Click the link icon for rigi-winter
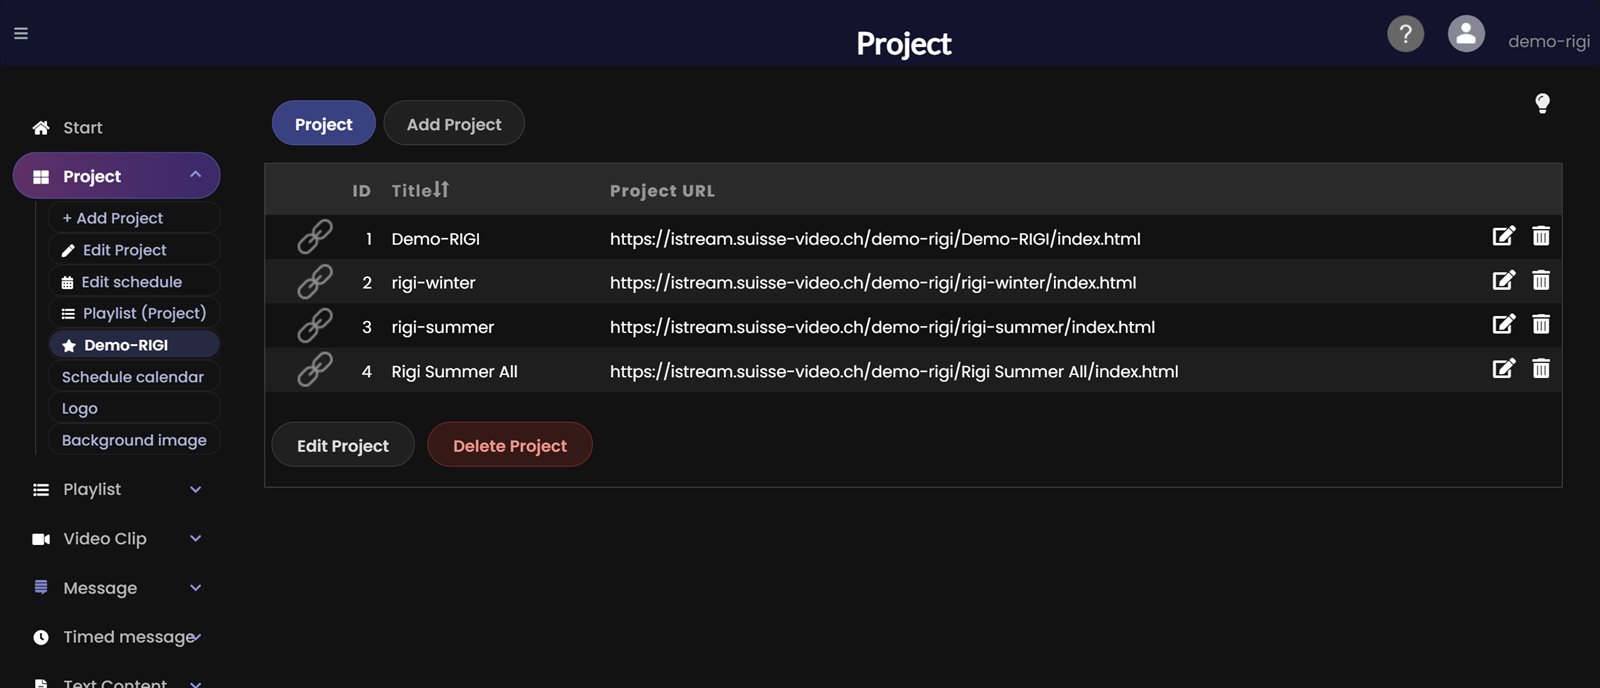 (315, 281)
